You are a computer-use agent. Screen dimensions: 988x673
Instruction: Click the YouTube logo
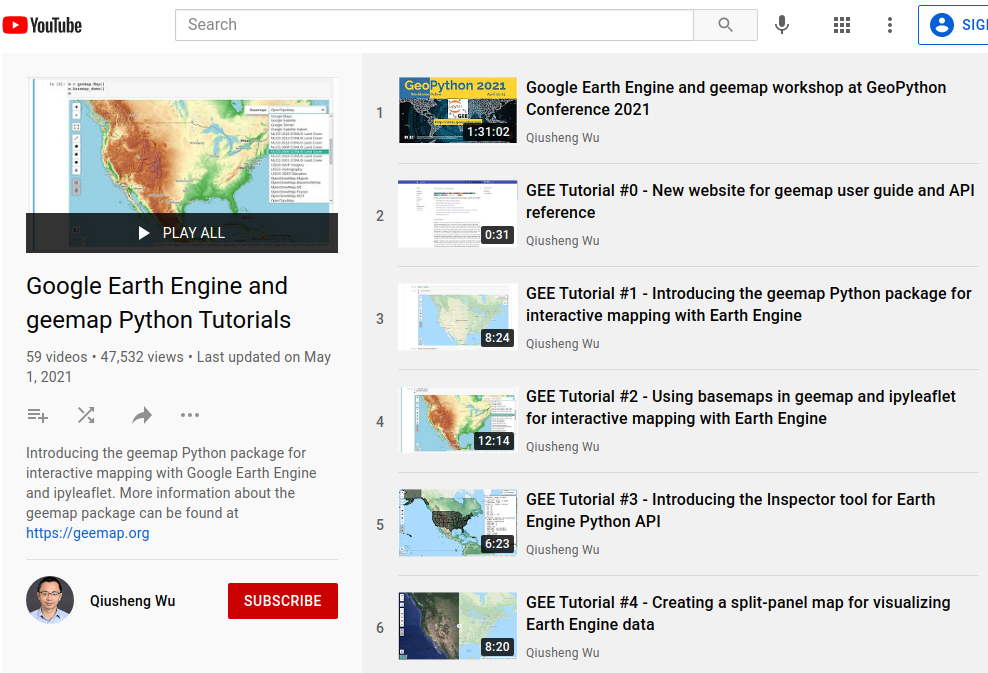click(41, 24)
